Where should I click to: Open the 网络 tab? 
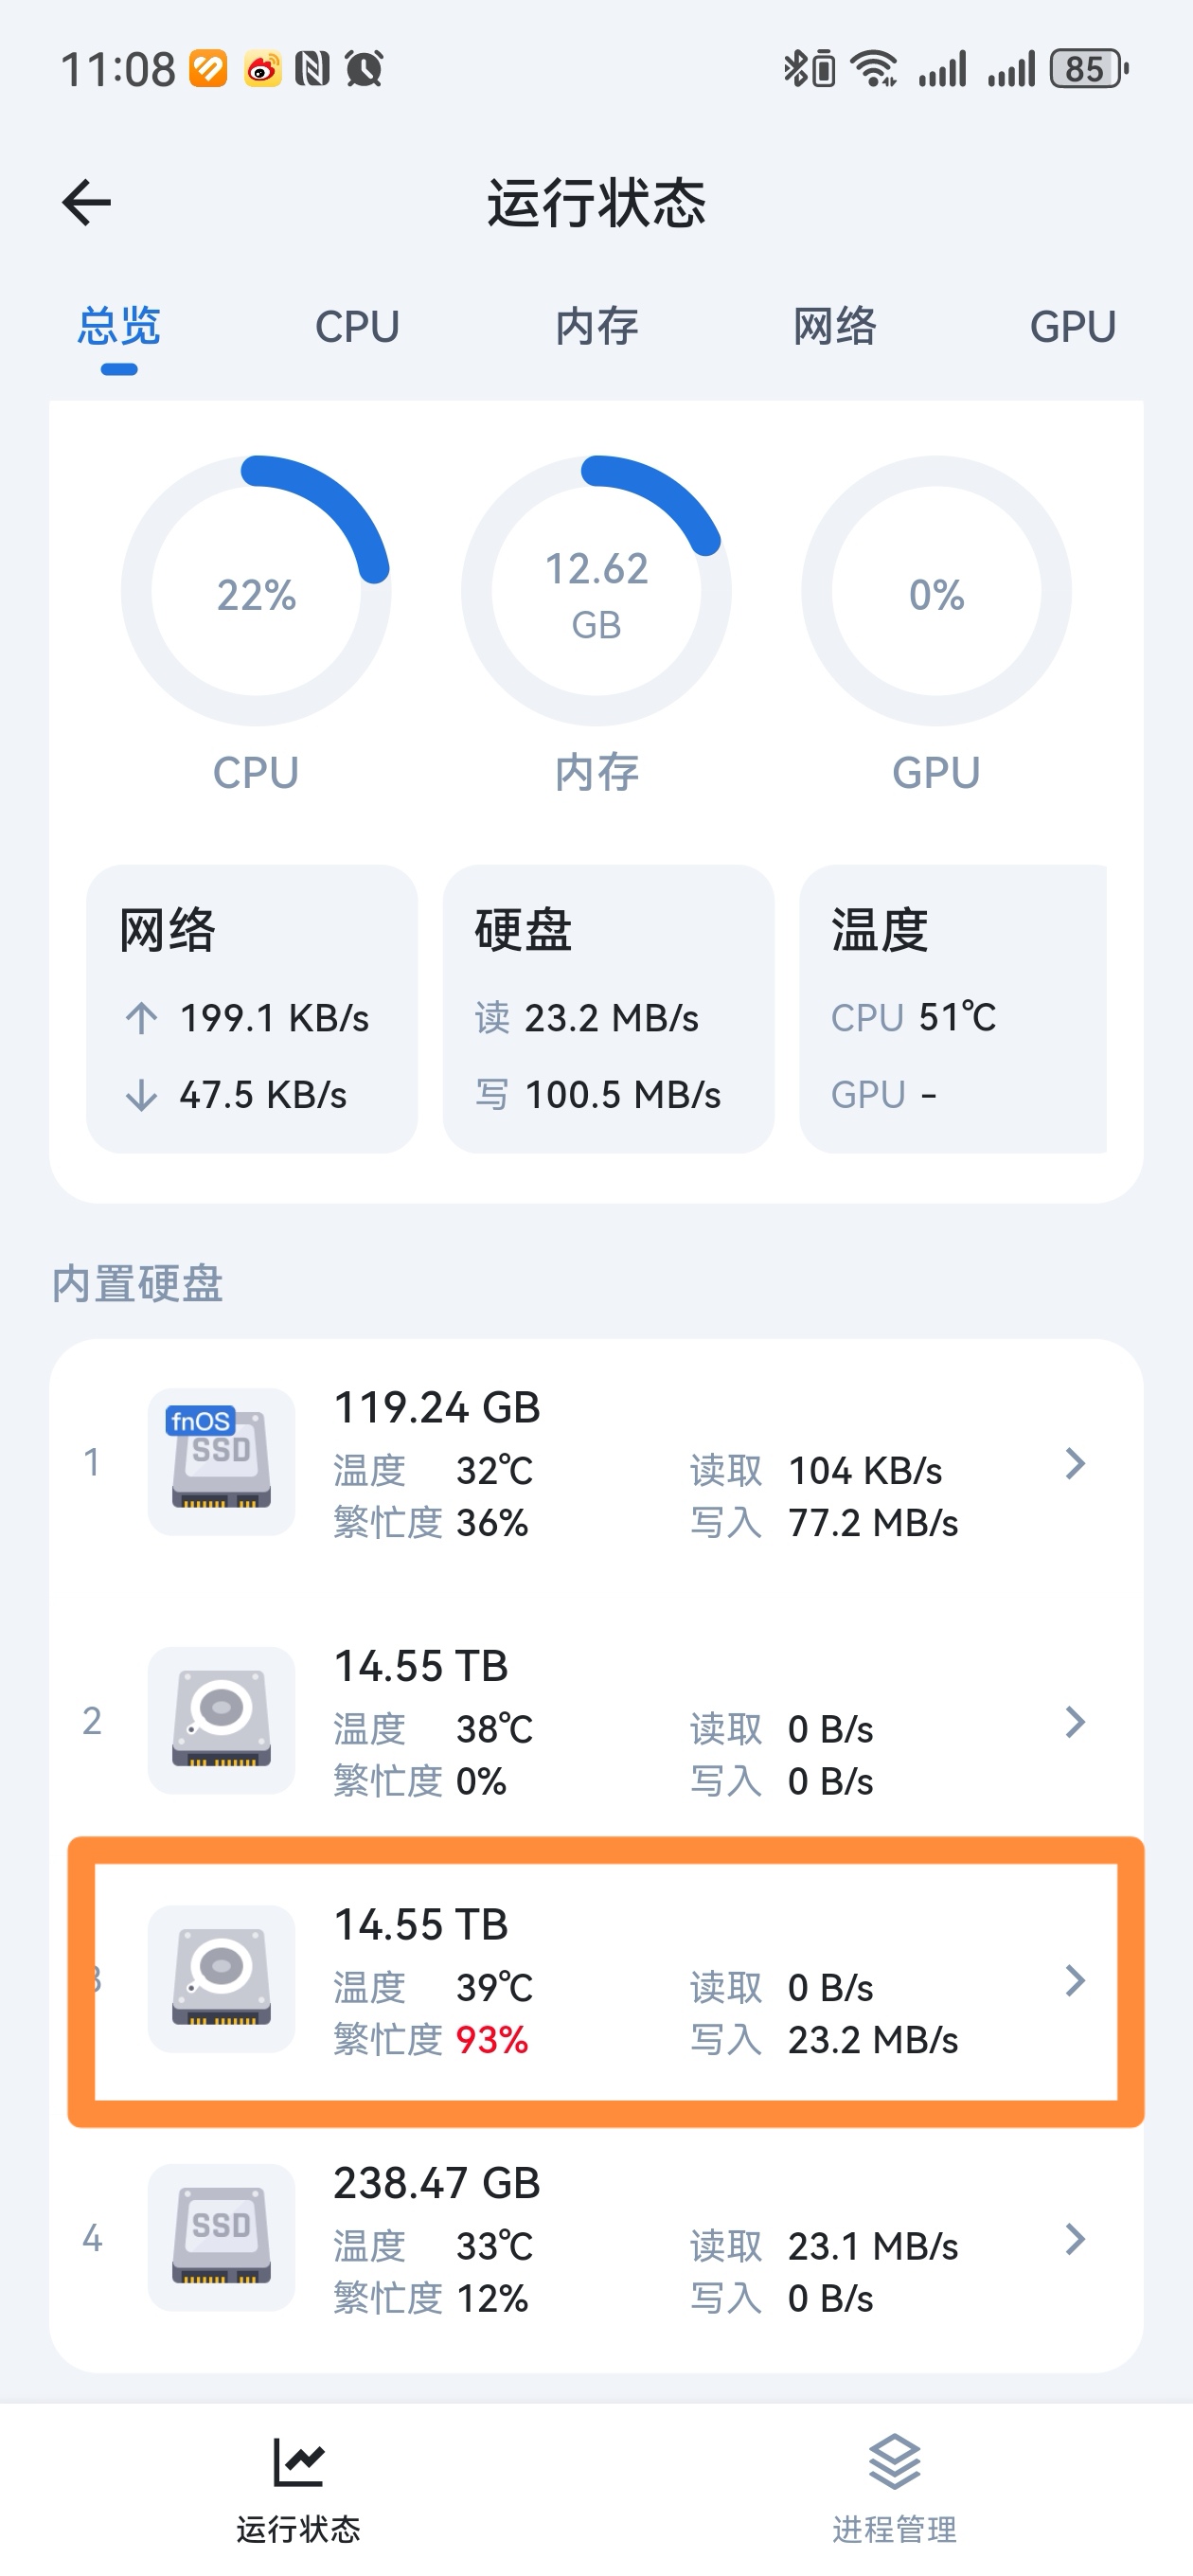(834, 327)
